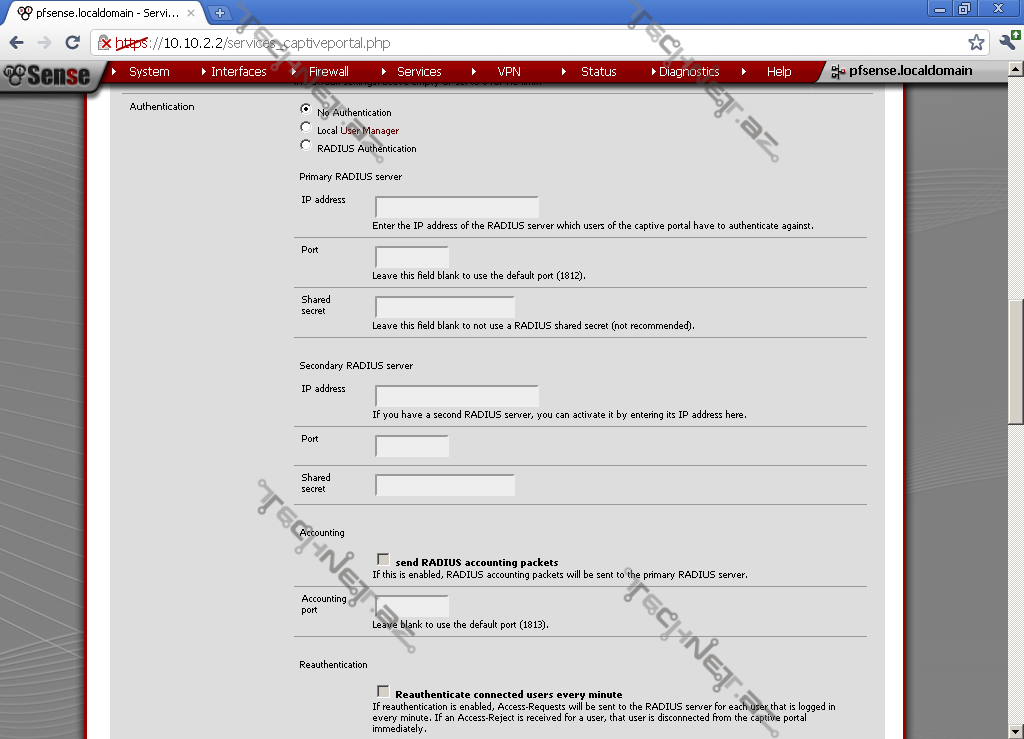
Task: Choose RADIUS Authentication option
Action: coord(306,145)
